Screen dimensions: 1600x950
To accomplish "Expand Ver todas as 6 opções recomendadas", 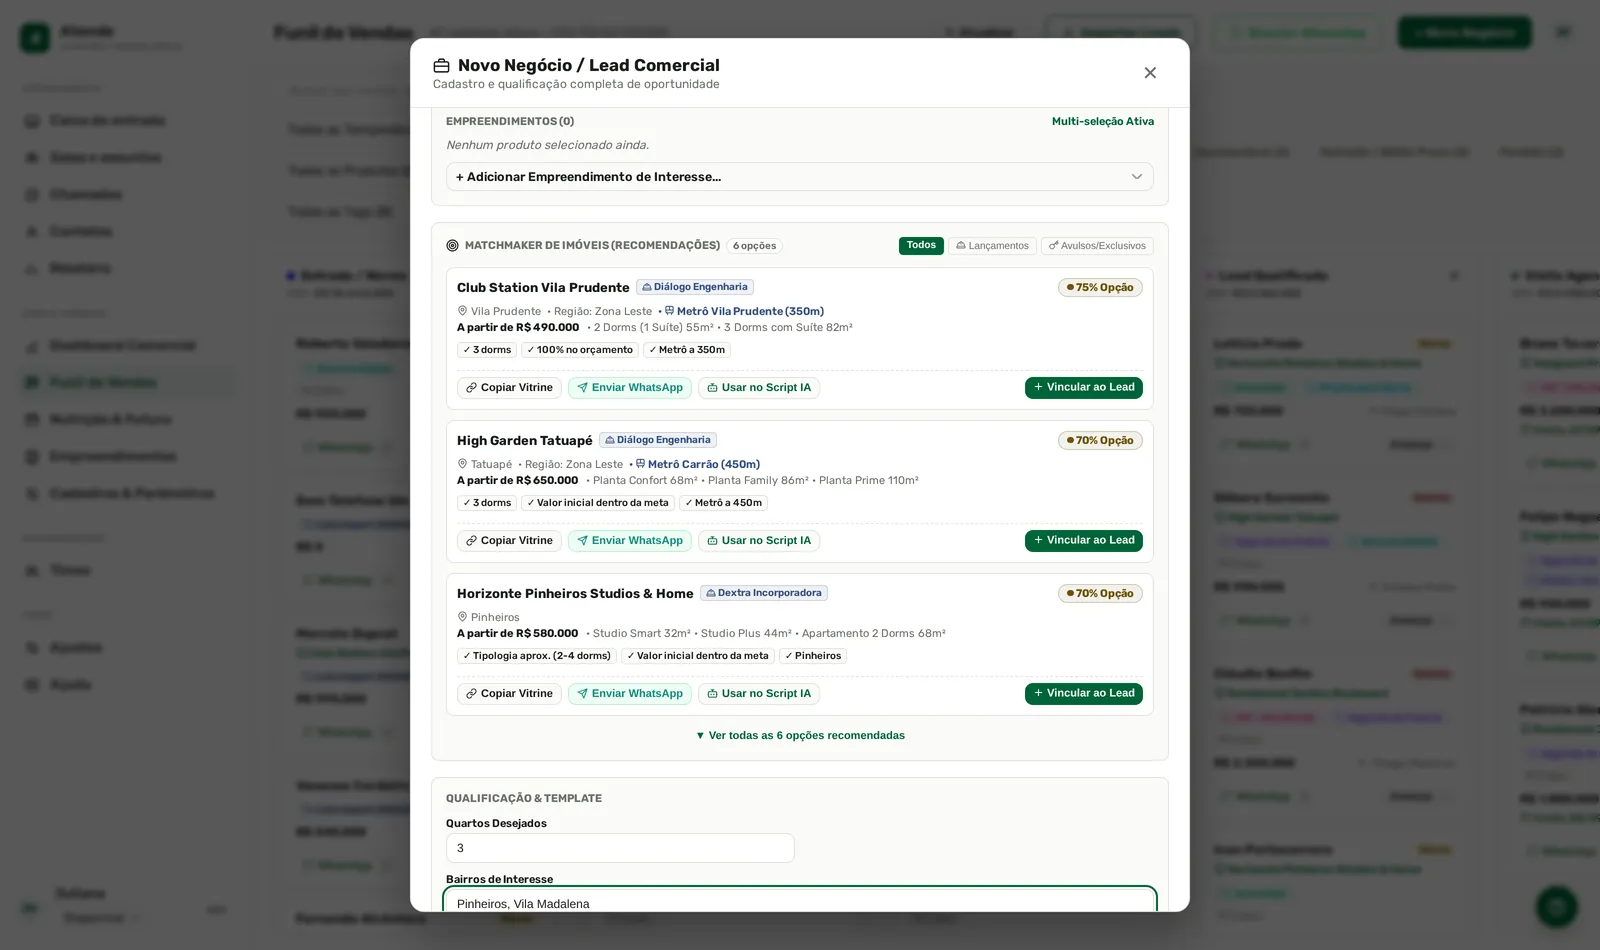I will tap(800, 736).
